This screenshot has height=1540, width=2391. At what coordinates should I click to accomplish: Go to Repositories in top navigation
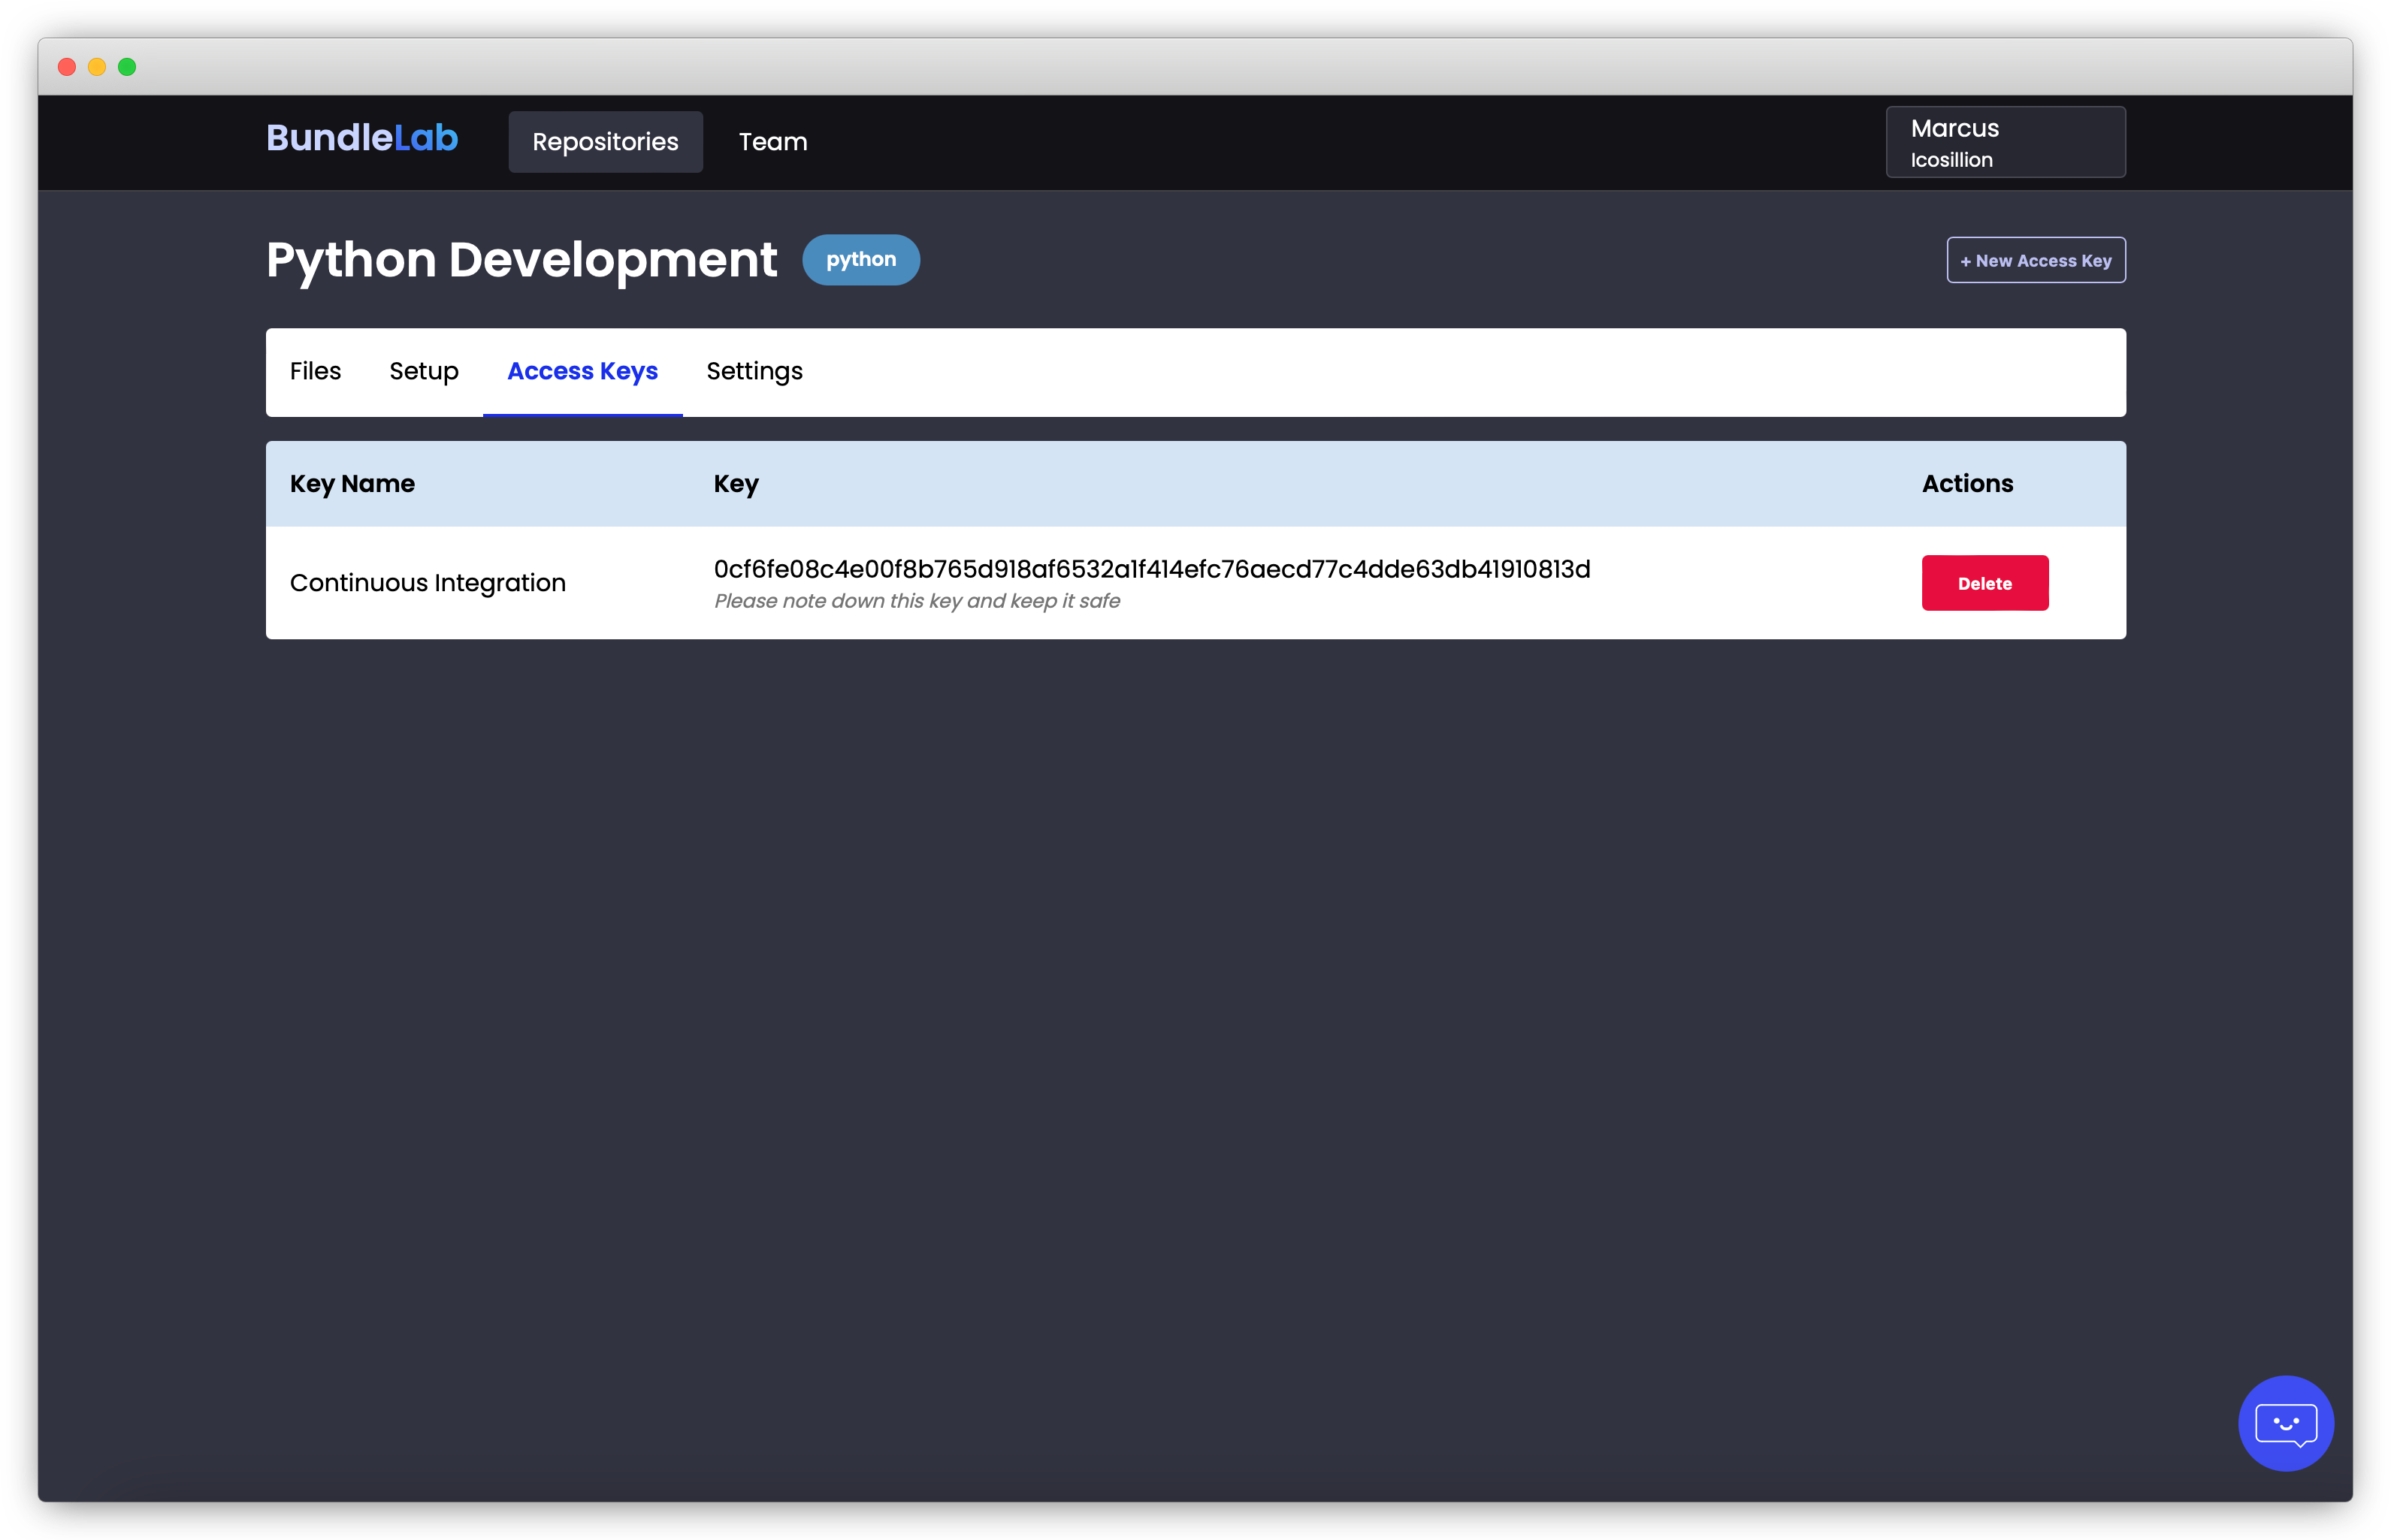pos(605,142)
